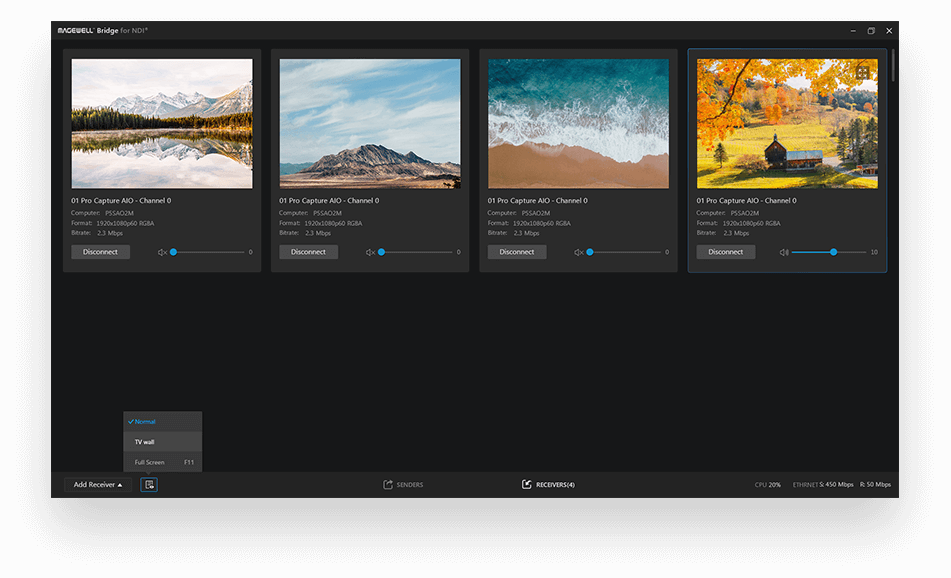Select the desert mountain preview thumbnail
Screen dimensions: 951x578
370,124
